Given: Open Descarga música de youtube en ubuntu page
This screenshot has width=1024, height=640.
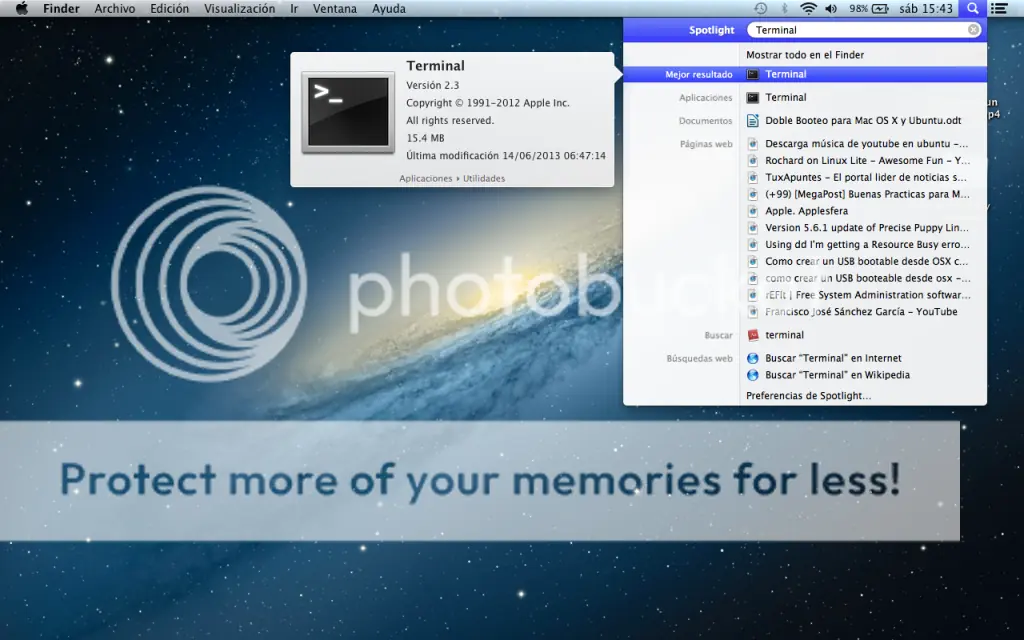Looking at the screenshot, I should tap(867, 144).
